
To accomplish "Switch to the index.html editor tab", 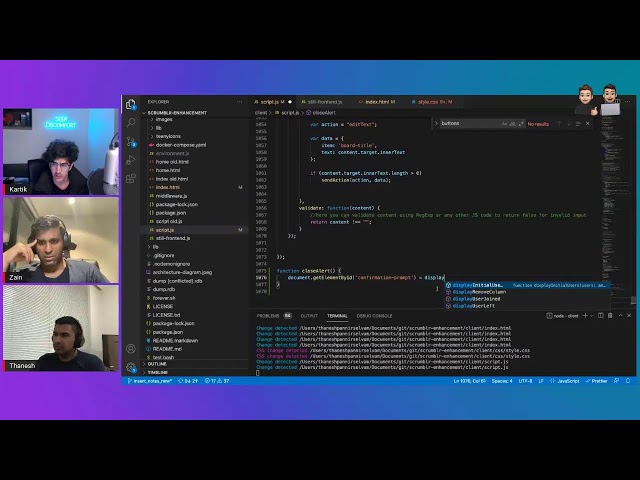I will pos(377,102).
